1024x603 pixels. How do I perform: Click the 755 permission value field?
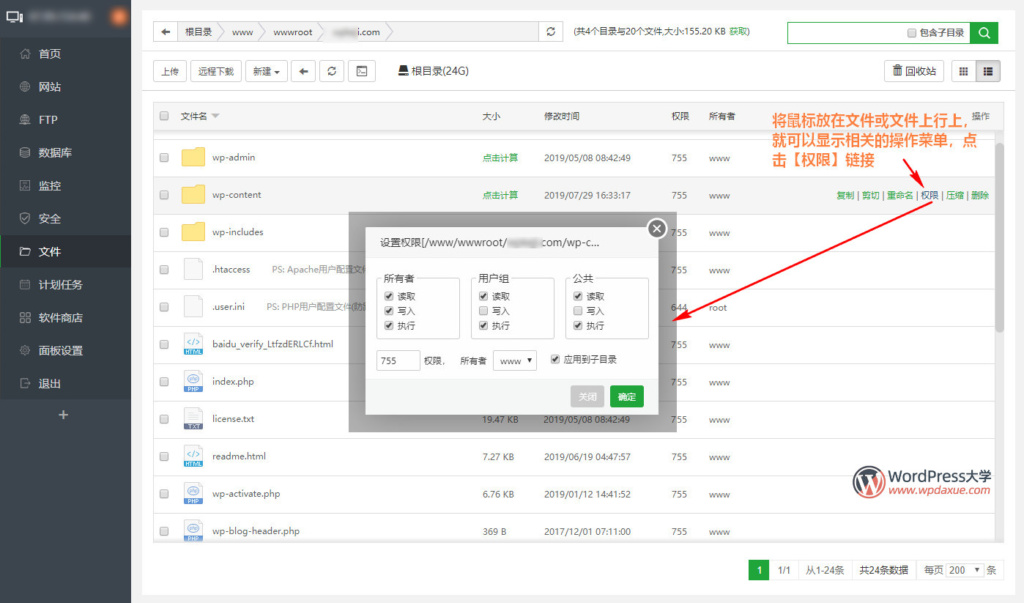tap(398, 361)
